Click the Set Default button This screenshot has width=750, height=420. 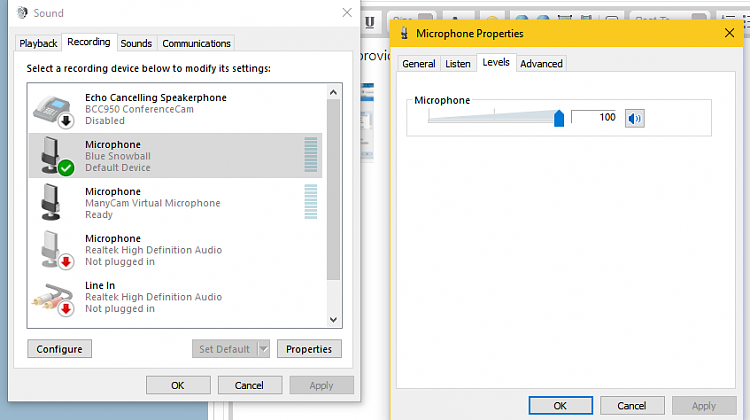(x=224, y=349)
